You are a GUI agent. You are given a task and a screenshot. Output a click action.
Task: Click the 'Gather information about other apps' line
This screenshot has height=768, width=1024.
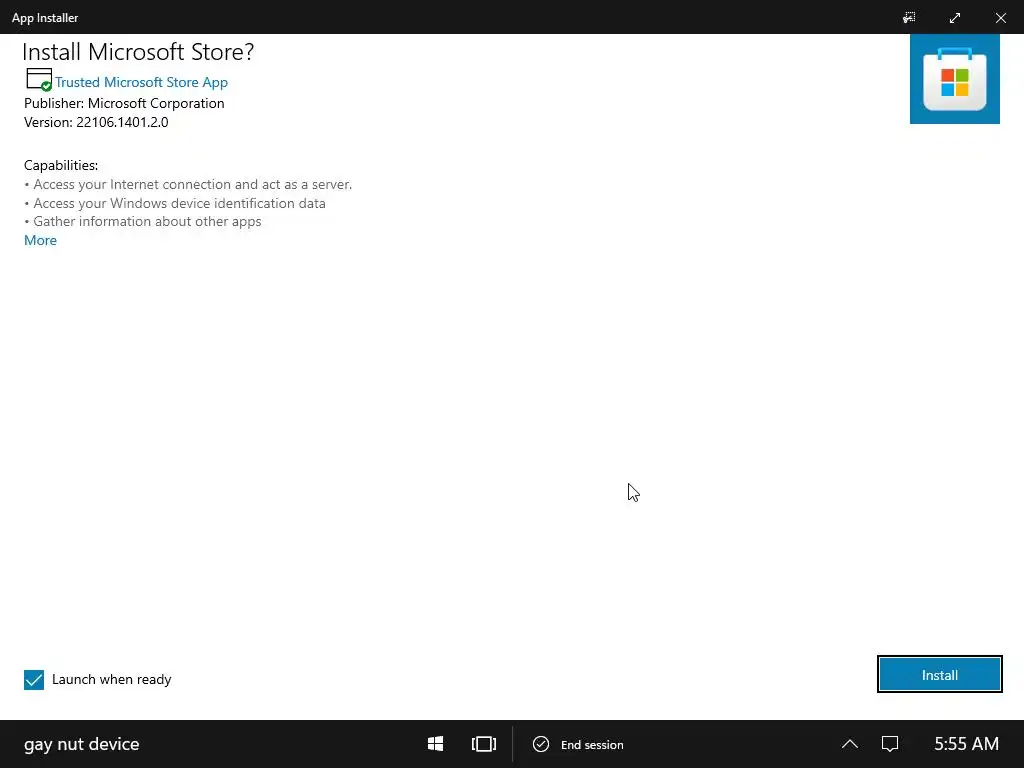click(143, 221)
